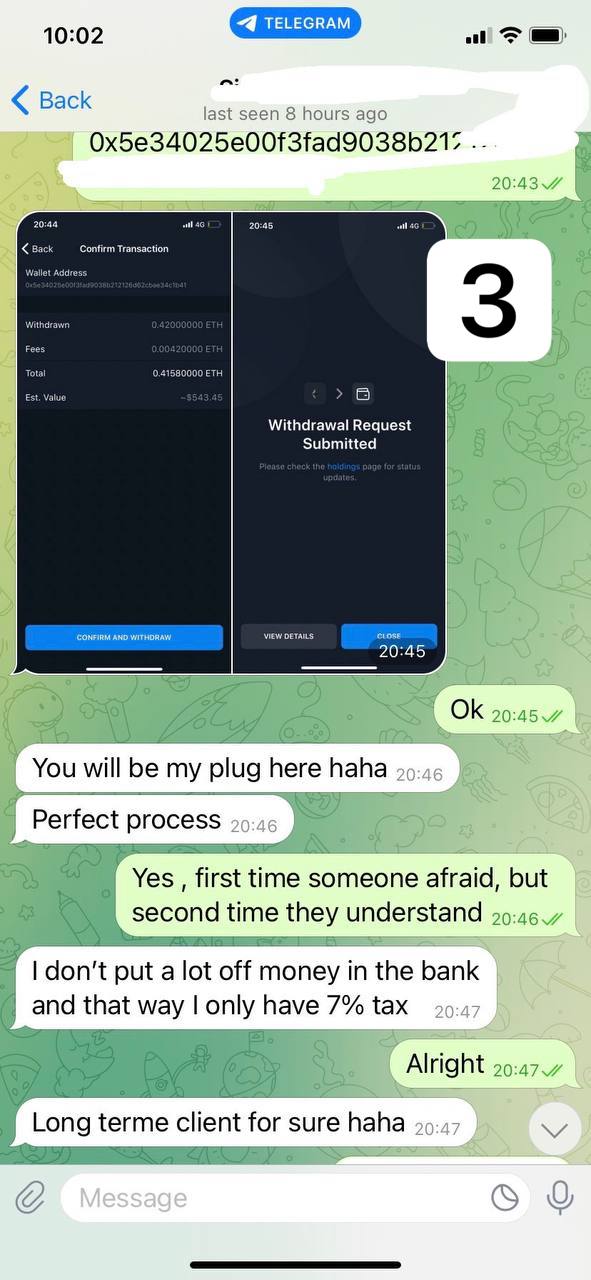Open the sticker panel icon in message field
The height and width of the screenshot is (1280, 591).
pos(505,1197)
